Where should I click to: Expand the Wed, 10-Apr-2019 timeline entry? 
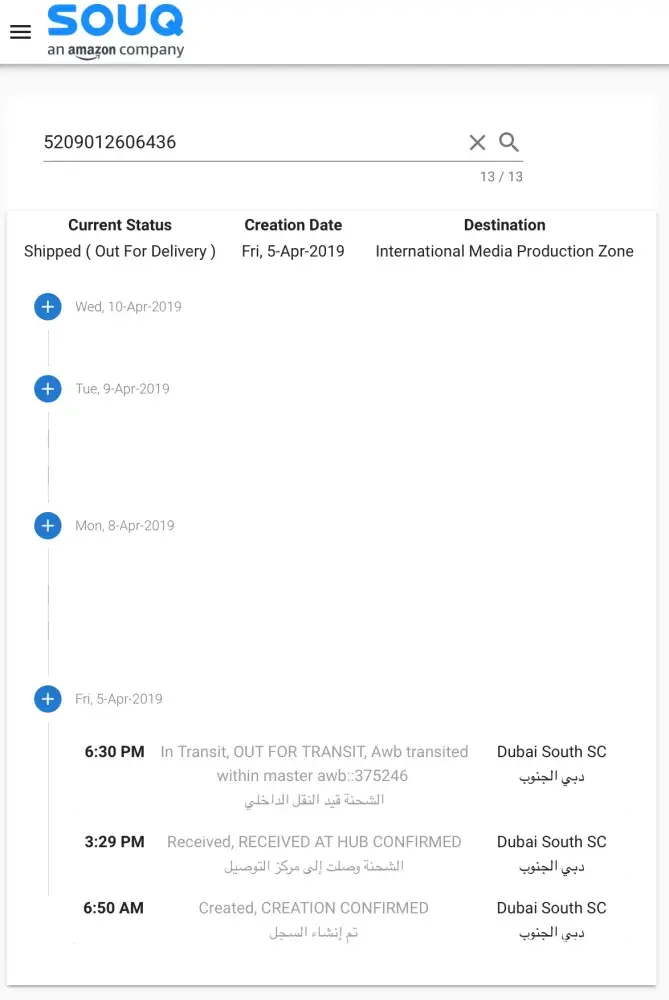pyautogui.click(x=48, y=307)
